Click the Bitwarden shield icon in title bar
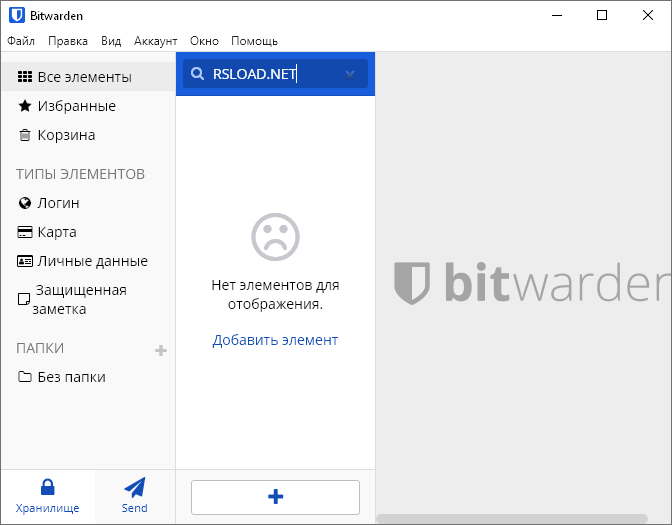The width and height of the screenshot is (672, 525). click(x=17, y=15)
